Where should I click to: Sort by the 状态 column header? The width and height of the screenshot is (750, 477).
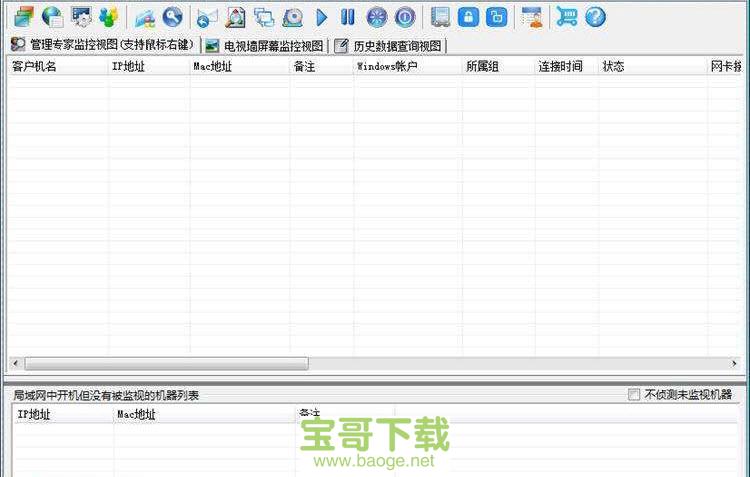click(x=653, y=67)
